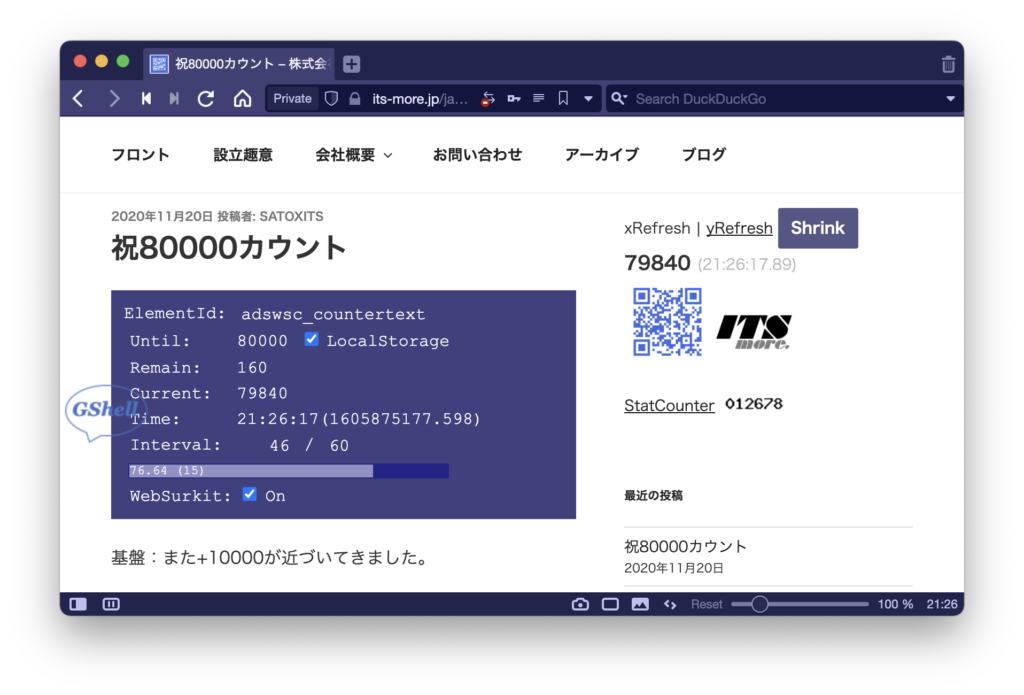
Task: Open the closed tabs trash icon
Action: pos(948,64)
